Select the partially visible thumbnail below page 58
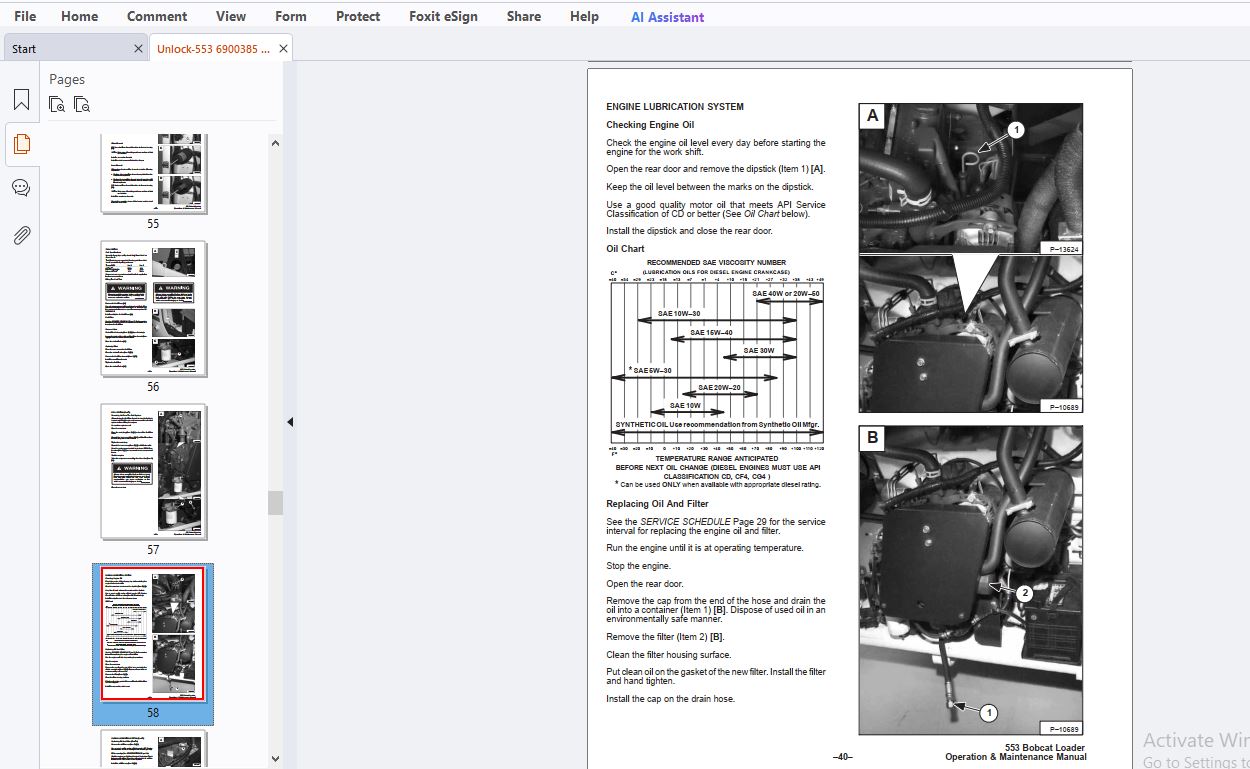The image size is (1250, 769). pos(153,749)
